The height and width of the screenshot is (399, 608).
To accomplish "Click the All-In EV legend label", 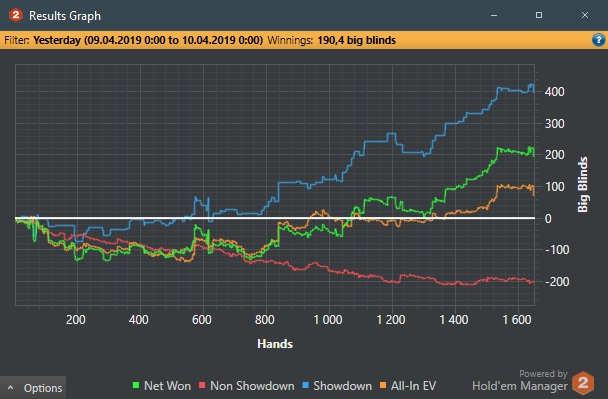I will (x=413, y=386).
